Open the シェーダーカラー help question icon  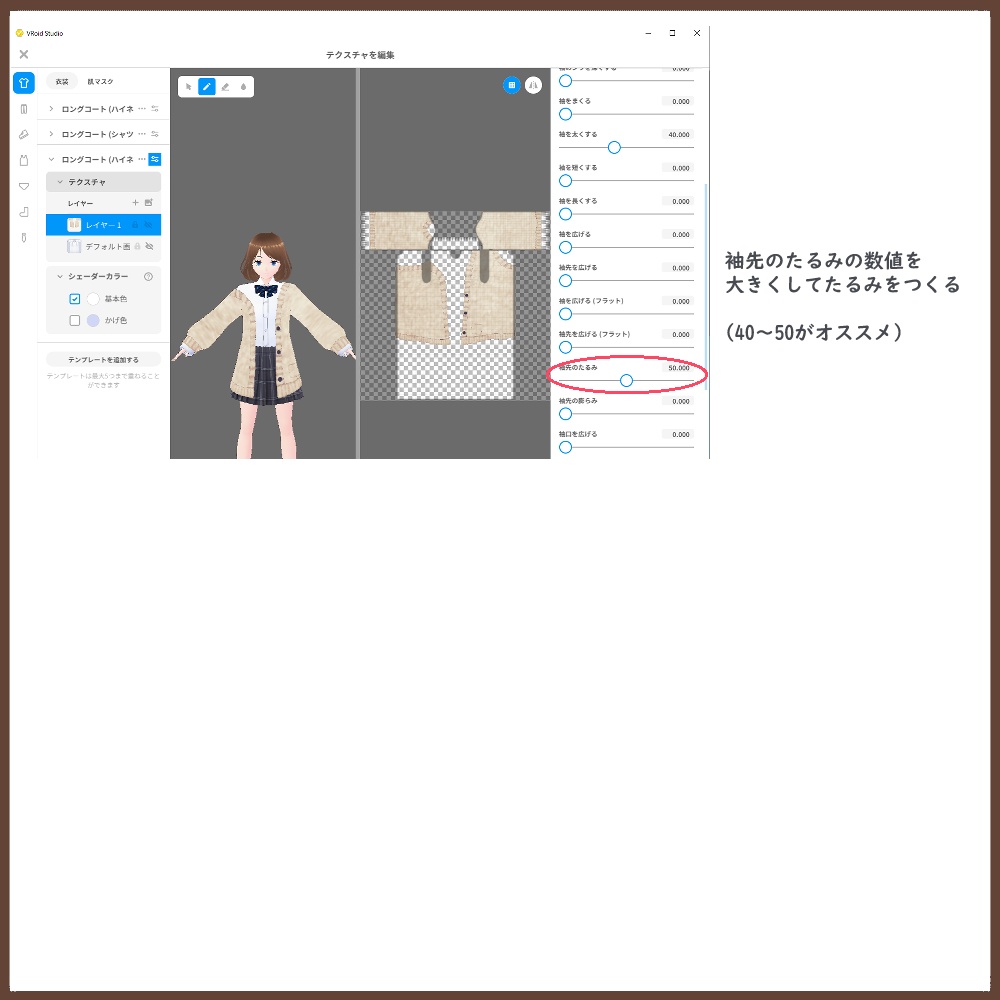point(149,277)
